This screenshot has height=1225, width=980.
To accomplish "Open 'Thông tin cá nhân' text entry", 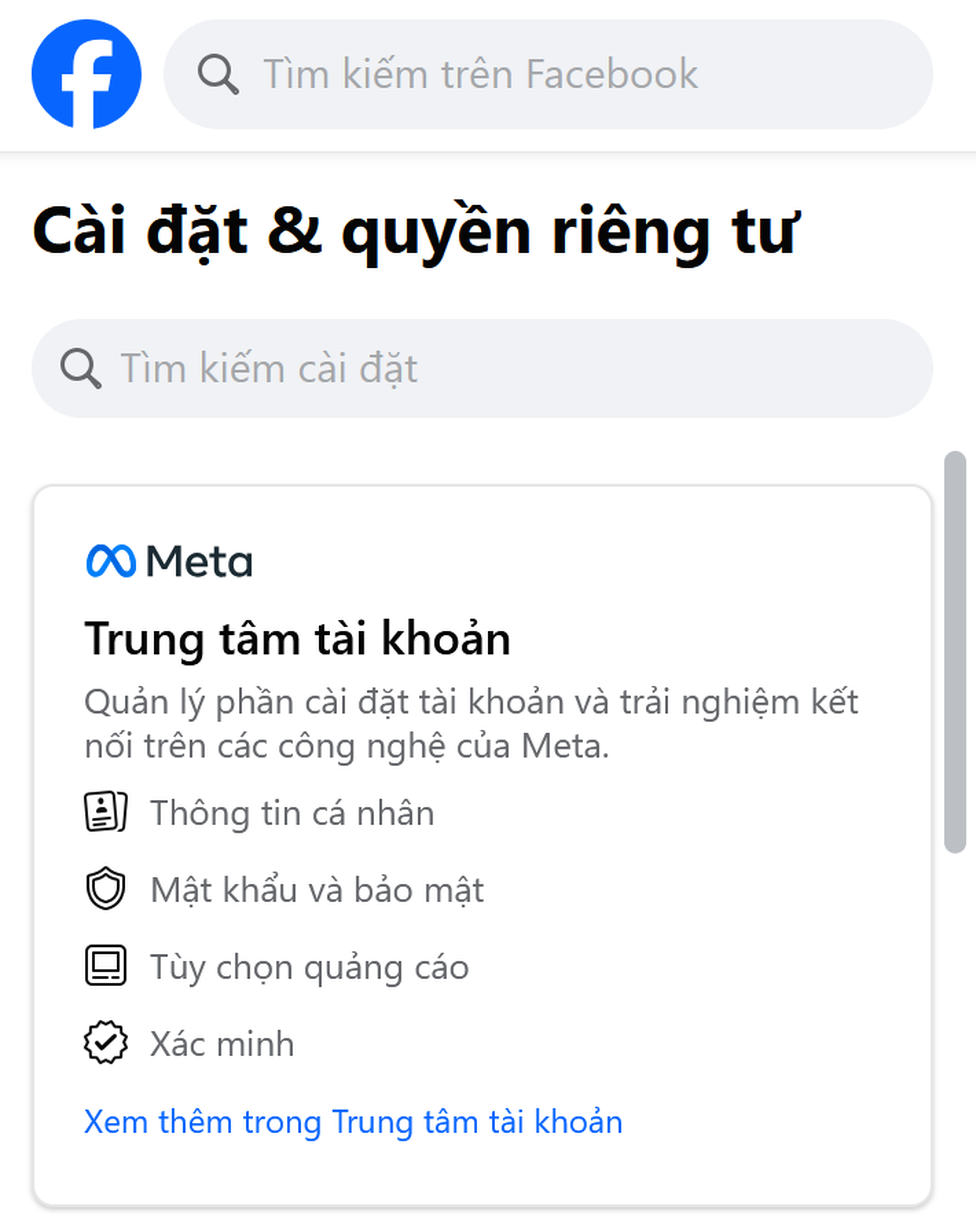I will (292, 813).
